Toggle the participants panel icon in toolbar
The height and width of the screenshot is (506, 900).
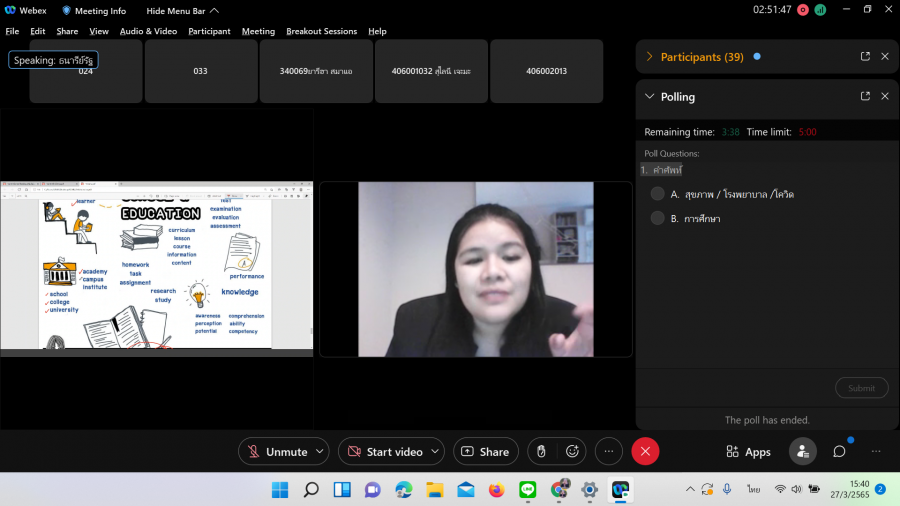tap(802, 452)
